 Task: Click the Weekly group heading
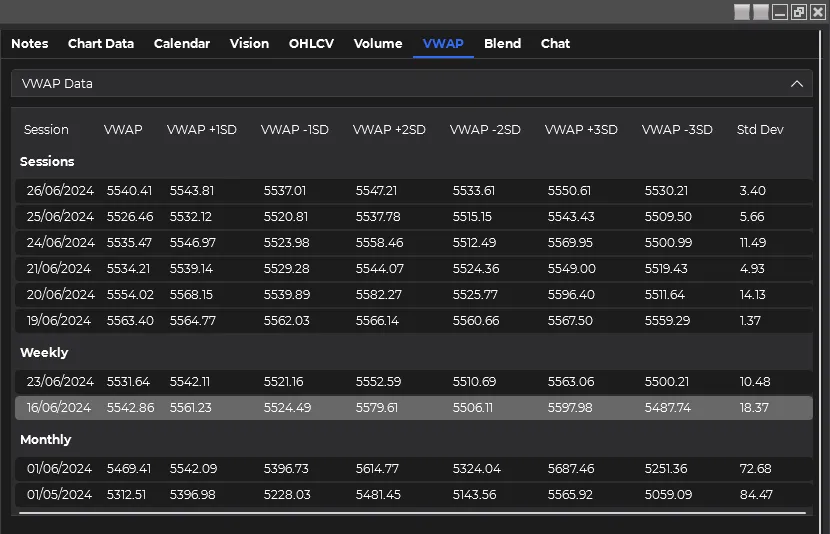[44, 352]
